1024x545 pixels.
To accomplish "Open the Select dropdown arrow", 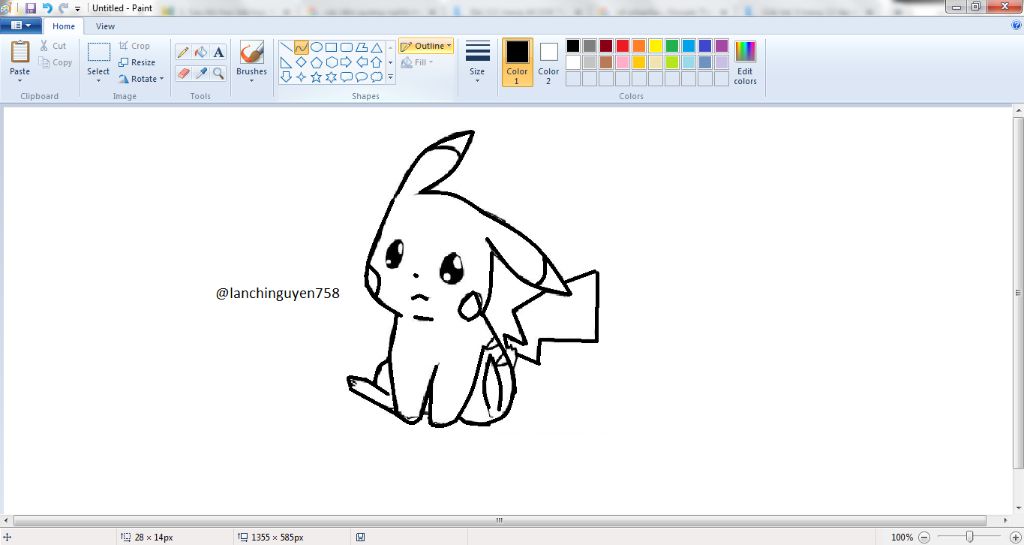I will pos(99,80).
